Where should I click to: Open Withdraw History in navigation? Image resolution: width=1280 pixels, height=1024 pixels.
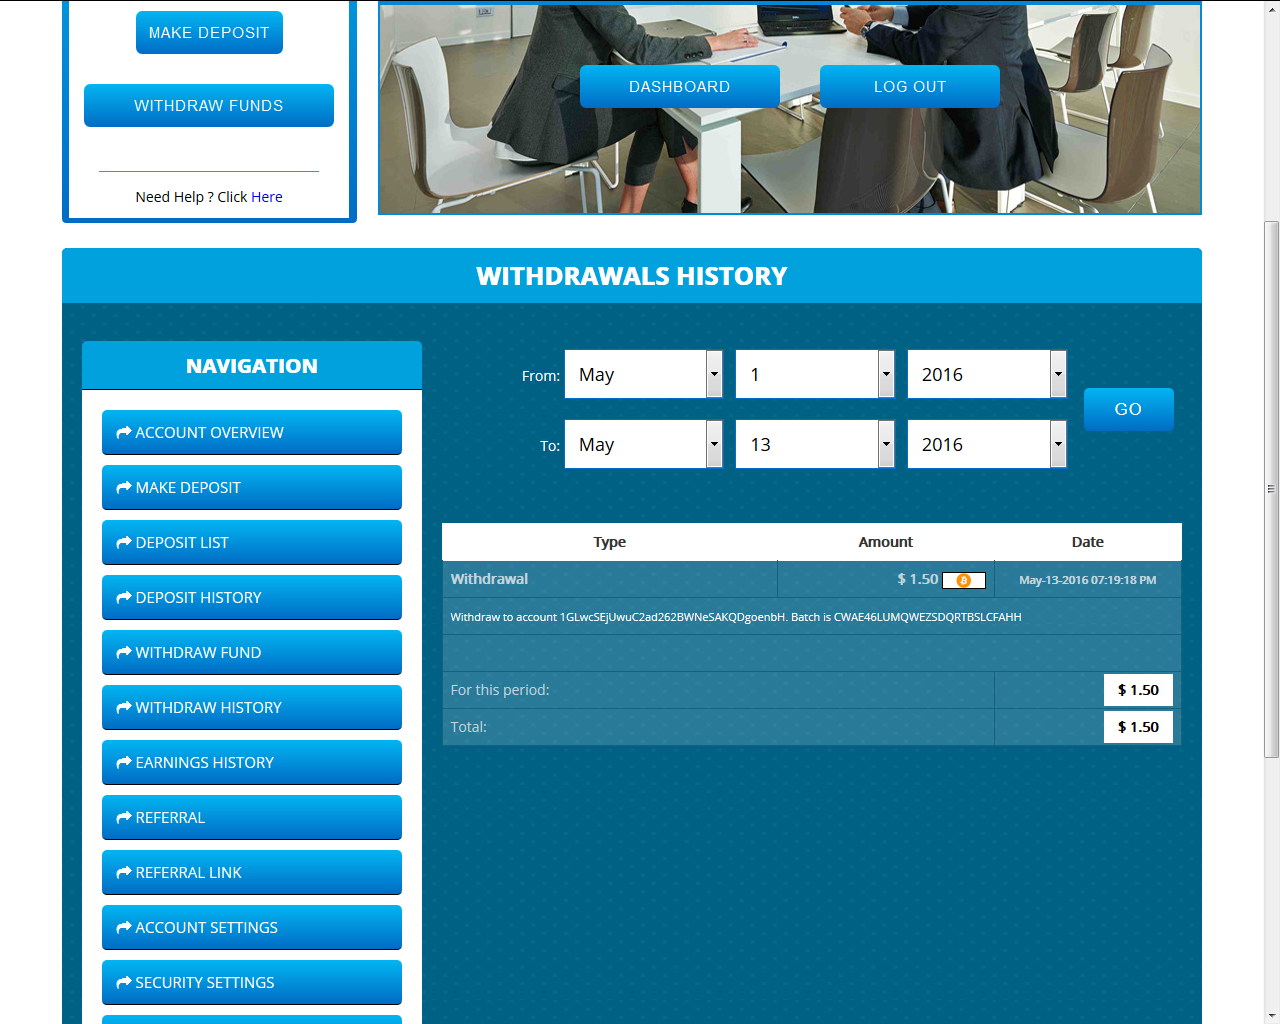[252, 708]
